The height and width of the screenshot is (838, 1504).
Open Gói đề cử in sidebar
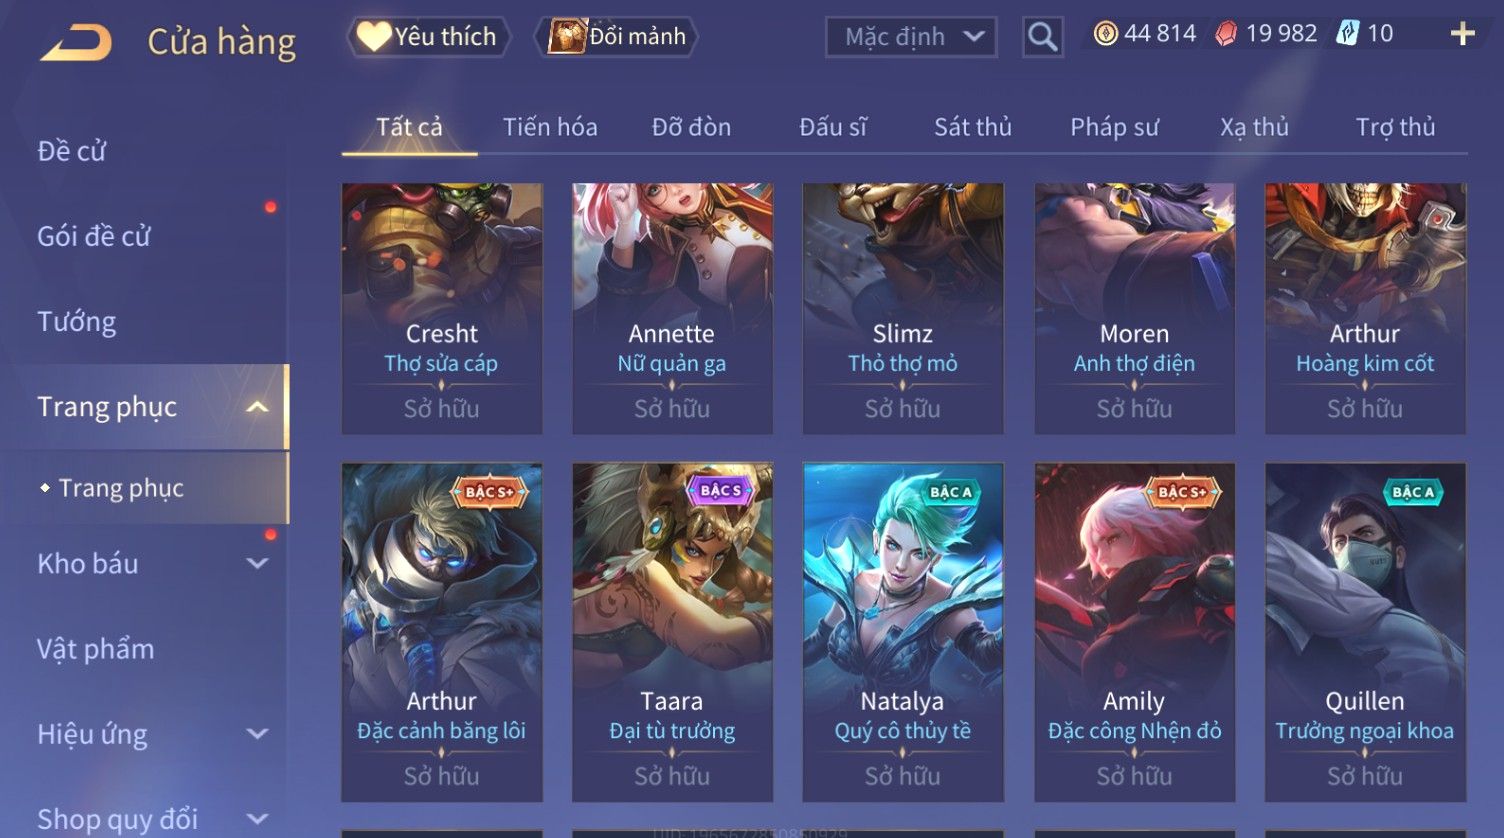(94, 237)
